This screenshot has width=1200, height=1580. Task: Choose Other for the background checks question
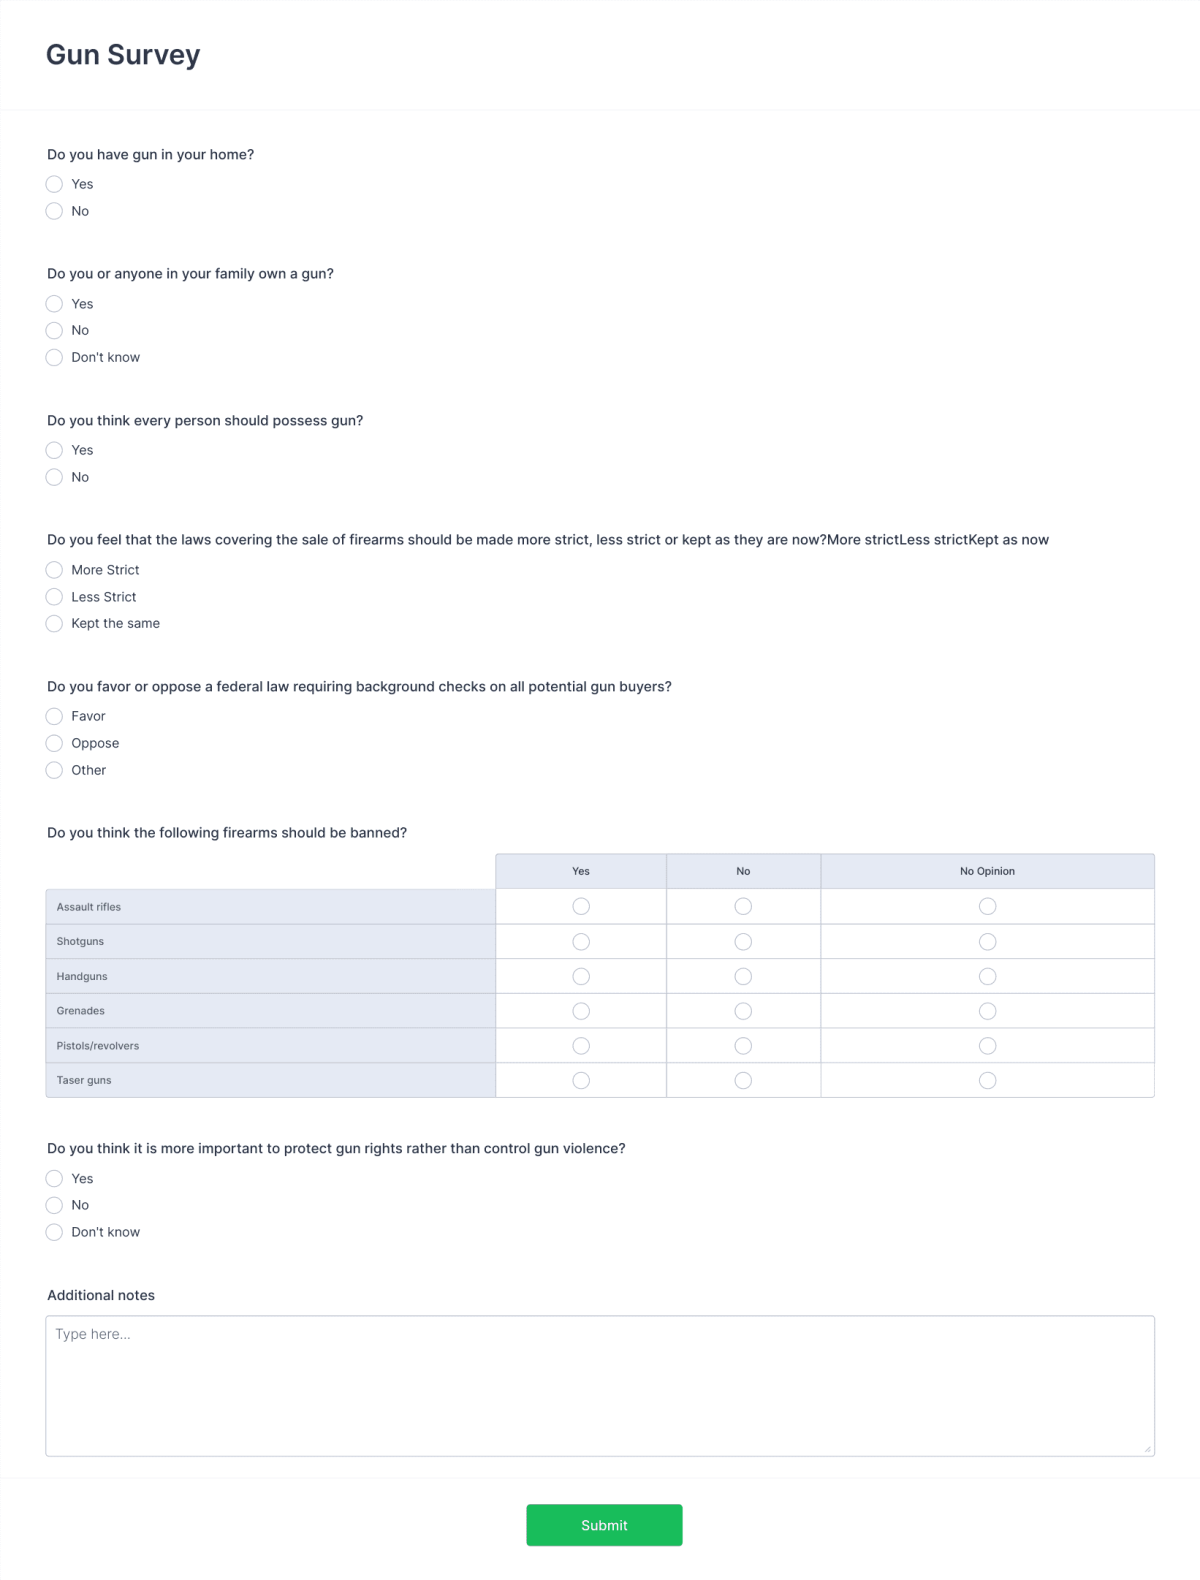(x=55, y=770)
